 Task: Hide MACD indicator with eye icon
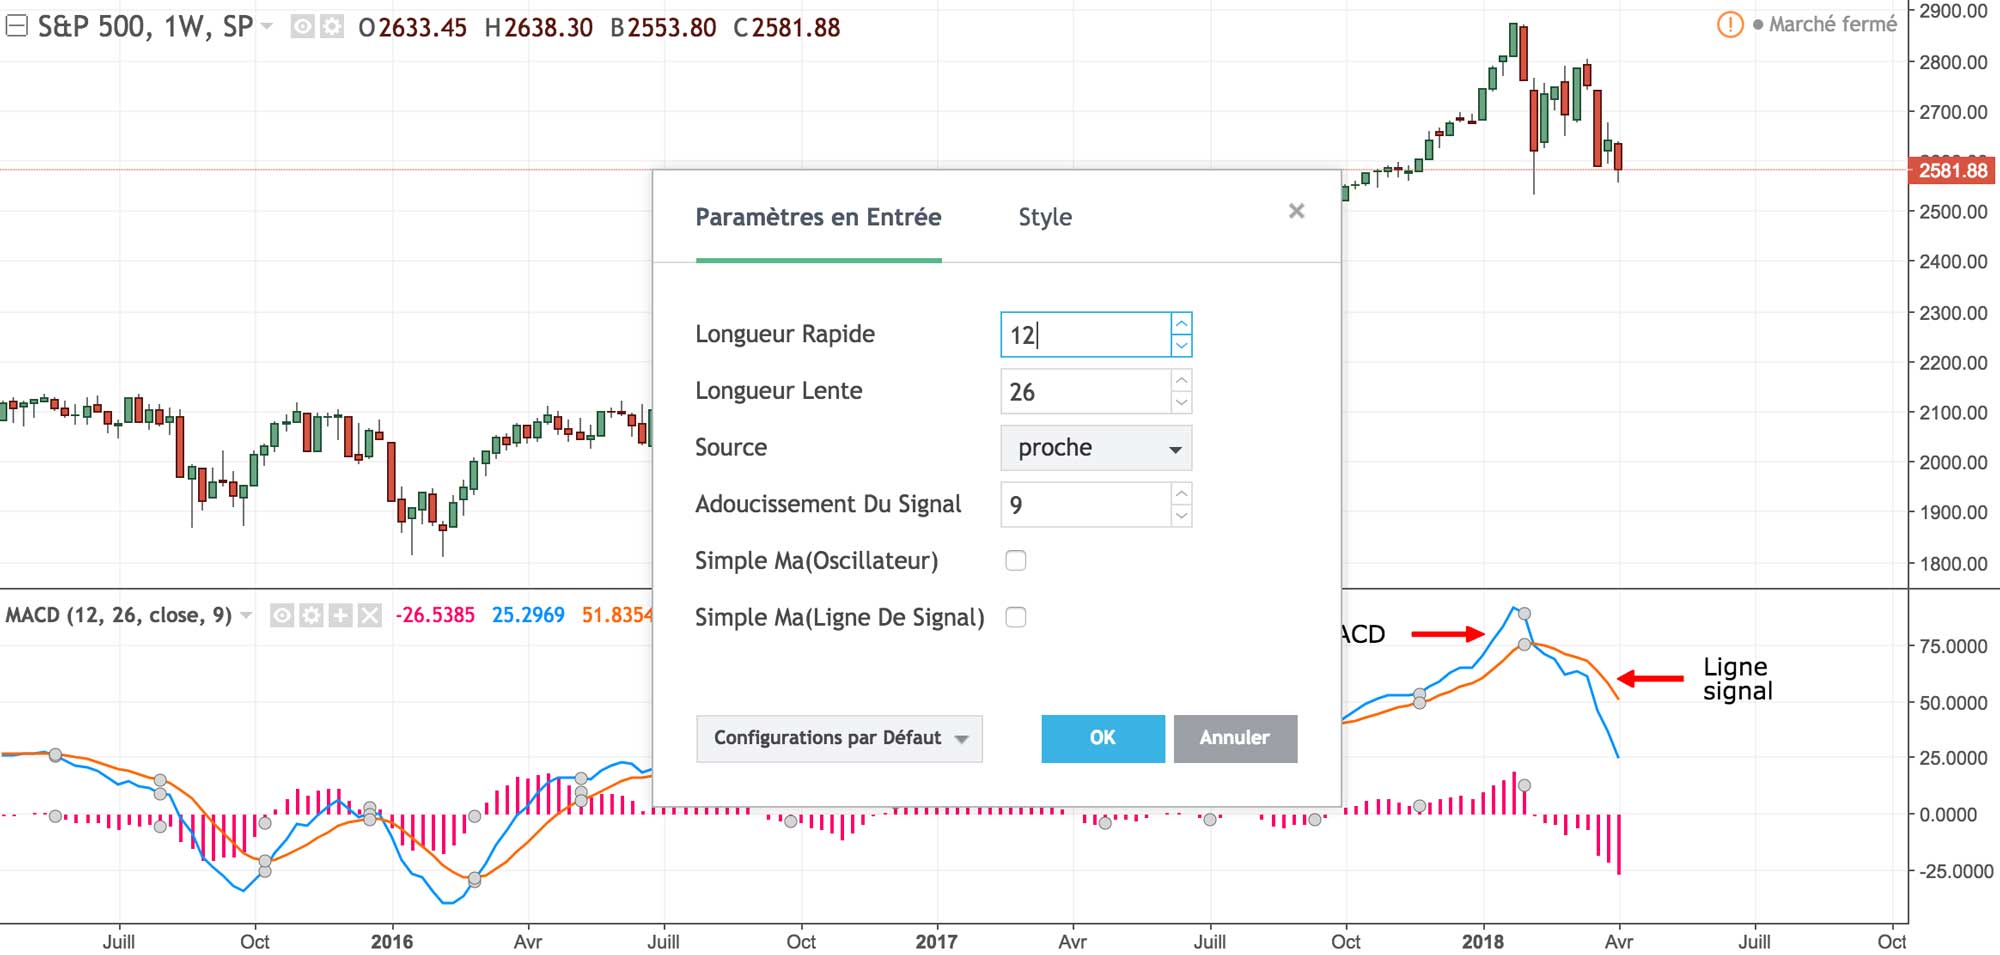[282, 616]
